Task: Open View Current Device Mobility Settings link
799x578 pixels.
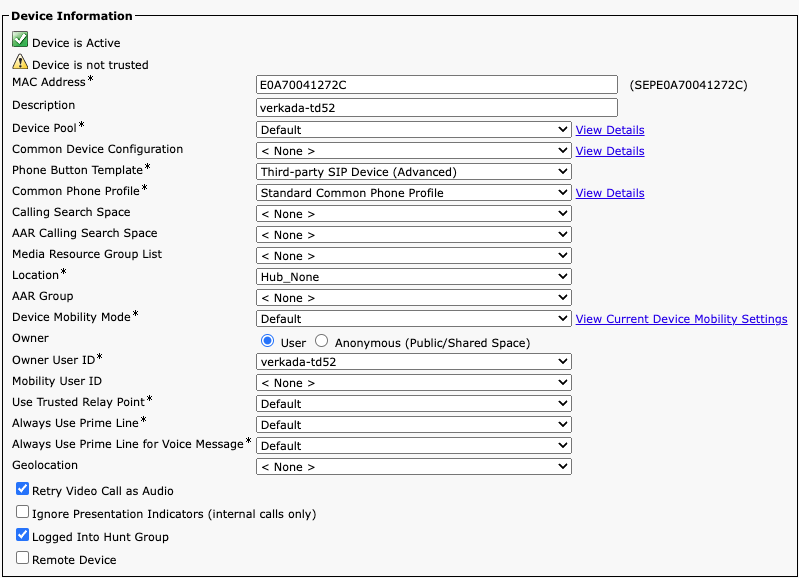Action: click(x=681, y=319)
